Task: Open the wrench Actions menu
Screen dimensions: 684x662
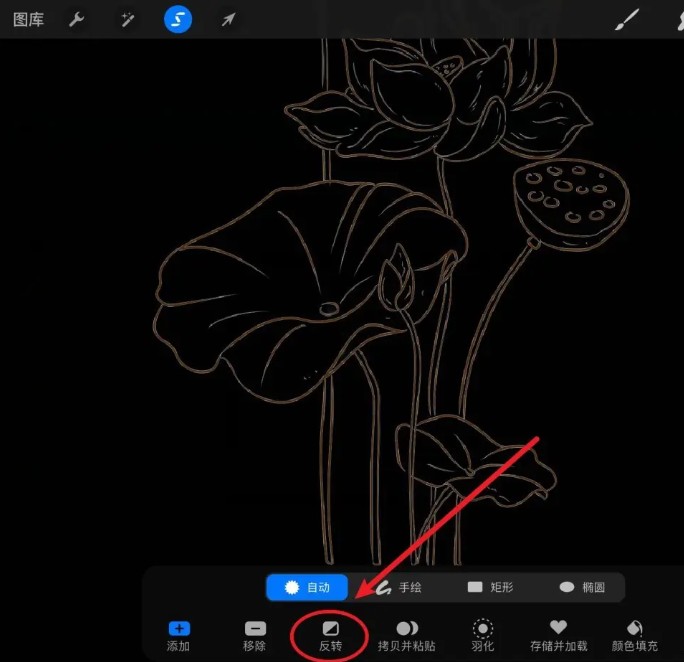Action: pos(76,20)
